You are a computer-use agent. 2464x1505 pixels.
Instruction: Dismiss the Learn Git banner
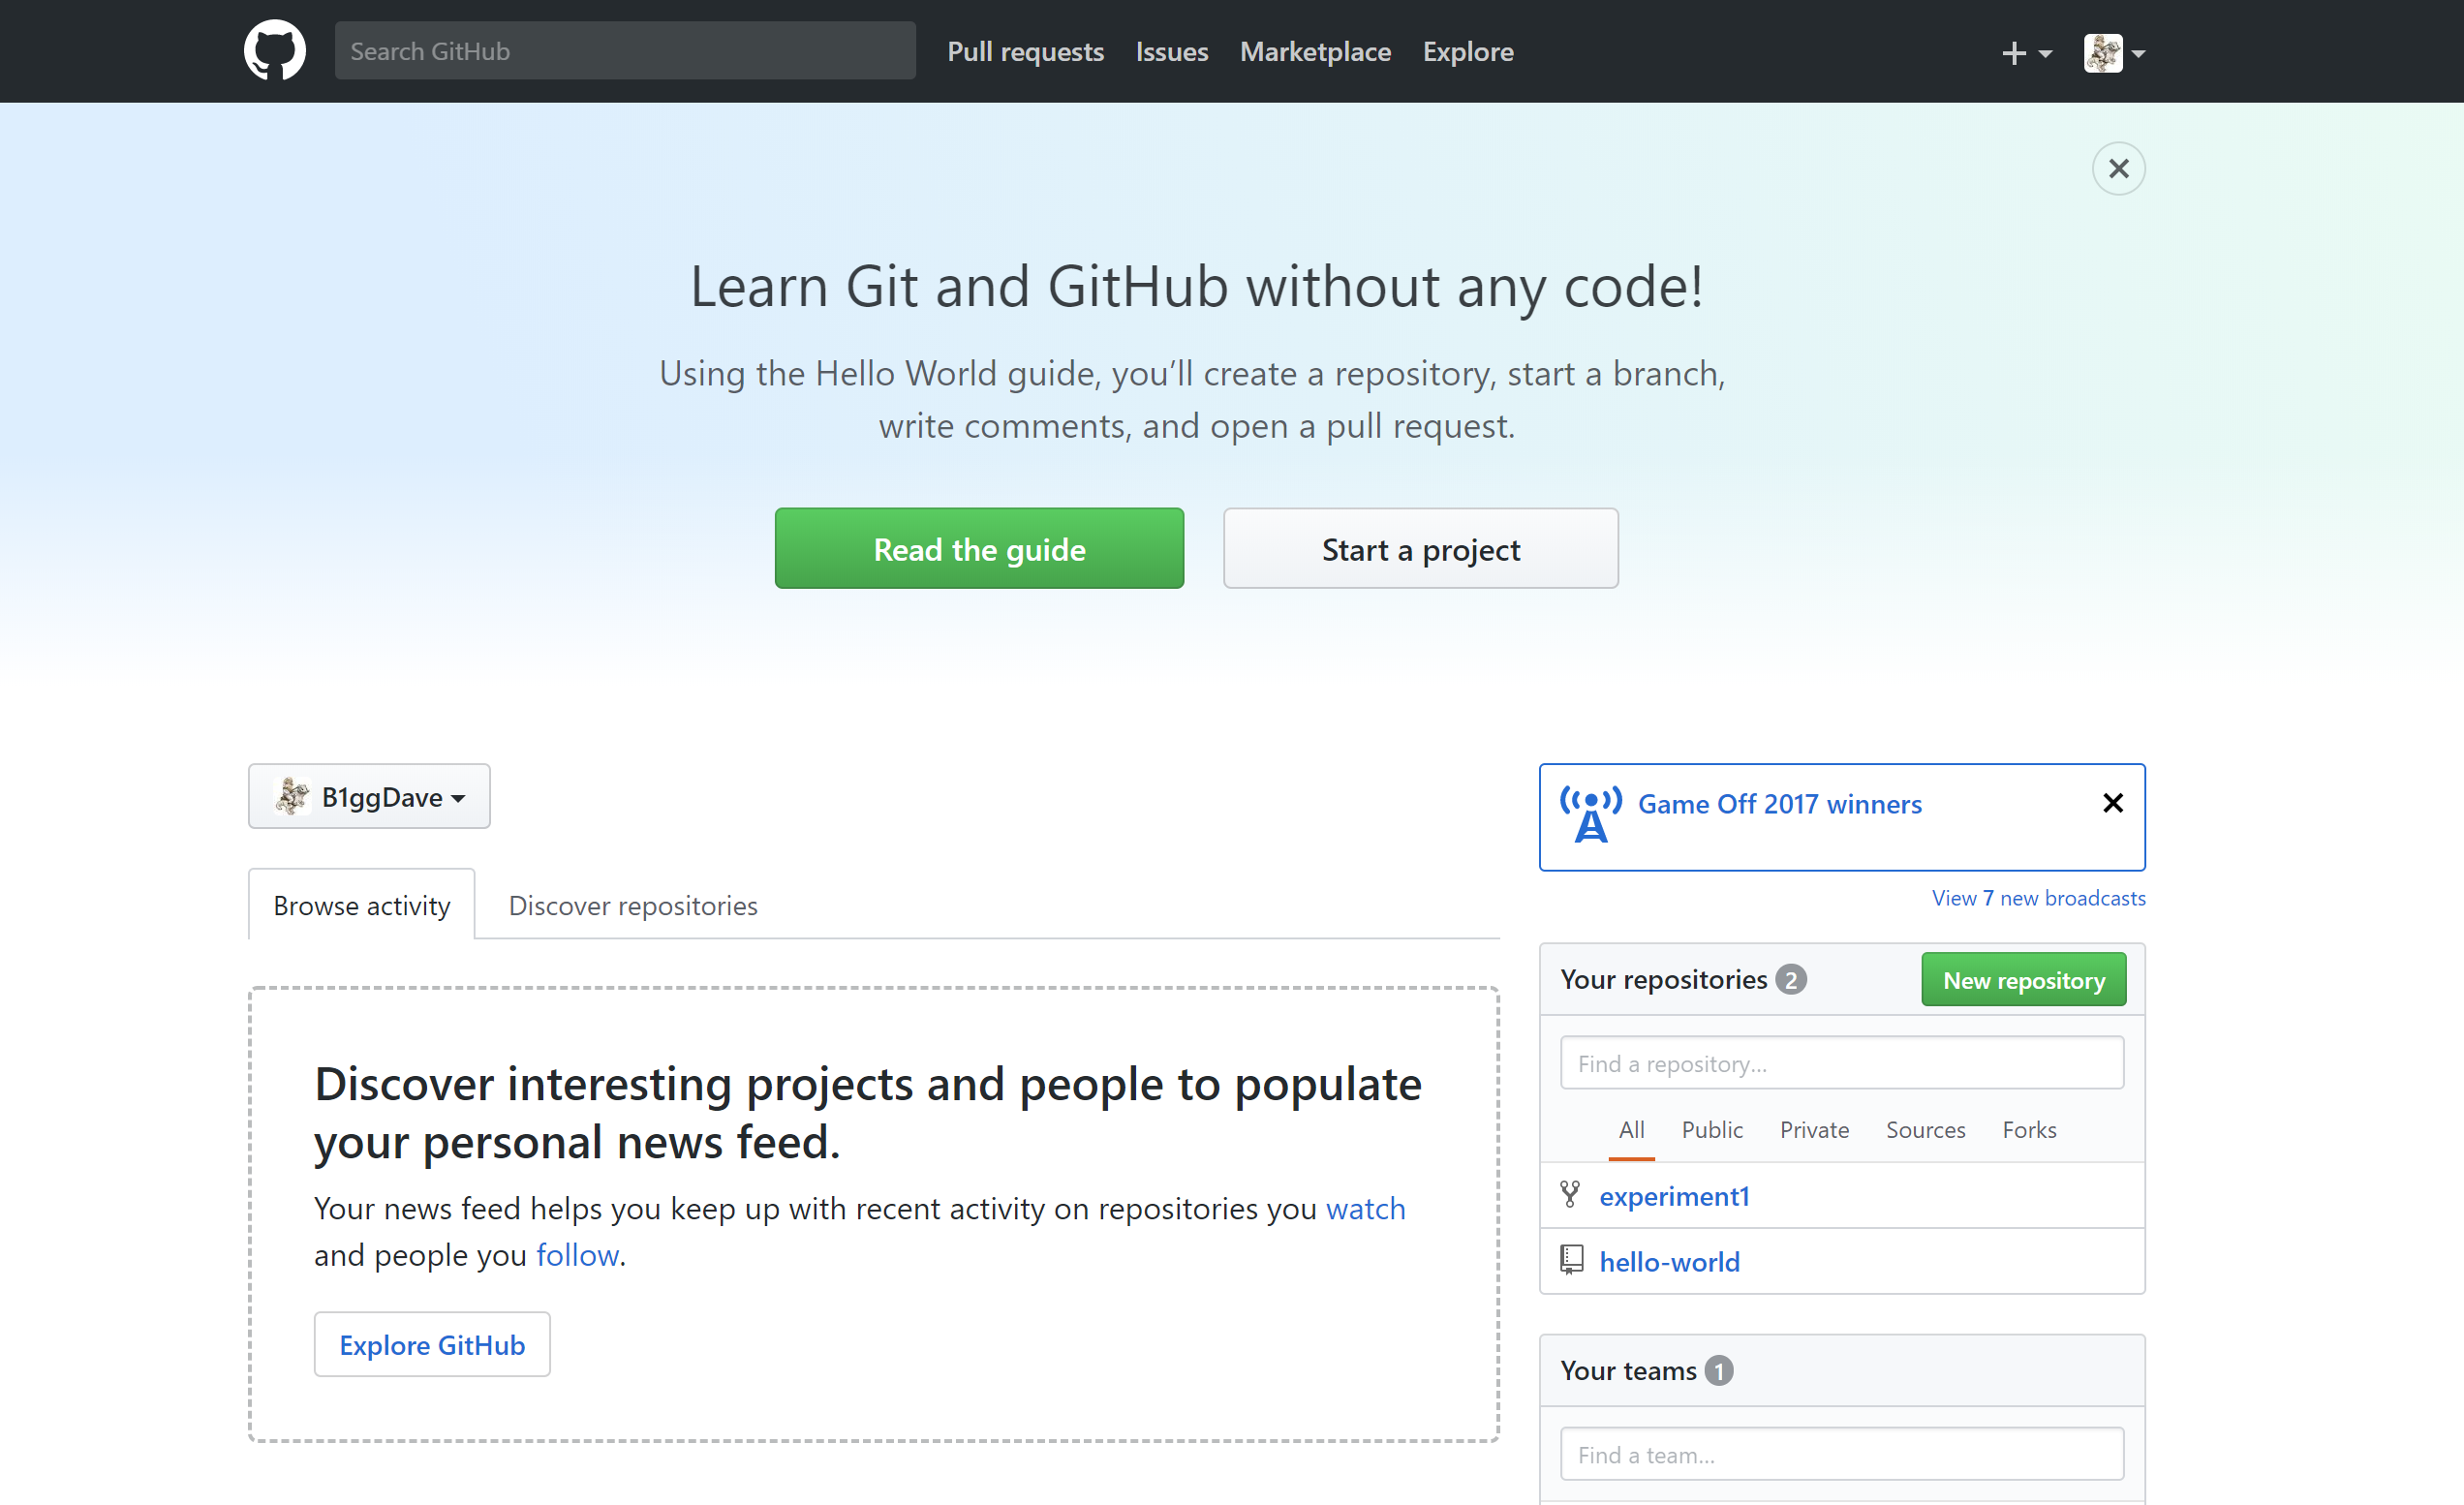[x=2118, y=168]
